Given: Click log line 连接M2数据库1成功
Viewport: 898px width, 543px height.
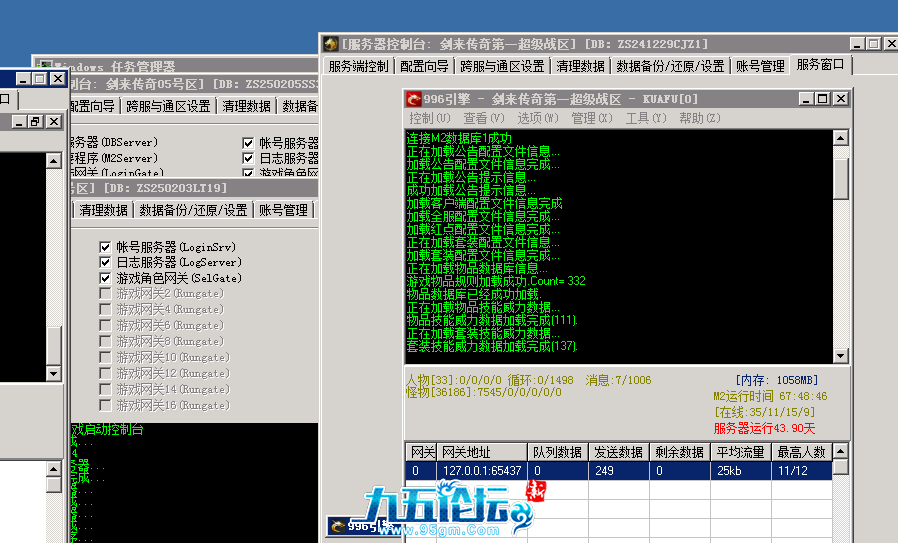Looking at the screenshot, I should coord(459,138).
